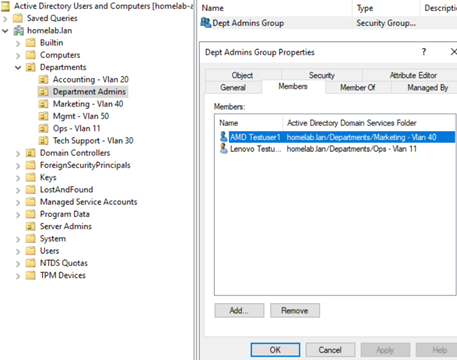Click the Users folder icon
457x360 pixels.
coord(31,251)
